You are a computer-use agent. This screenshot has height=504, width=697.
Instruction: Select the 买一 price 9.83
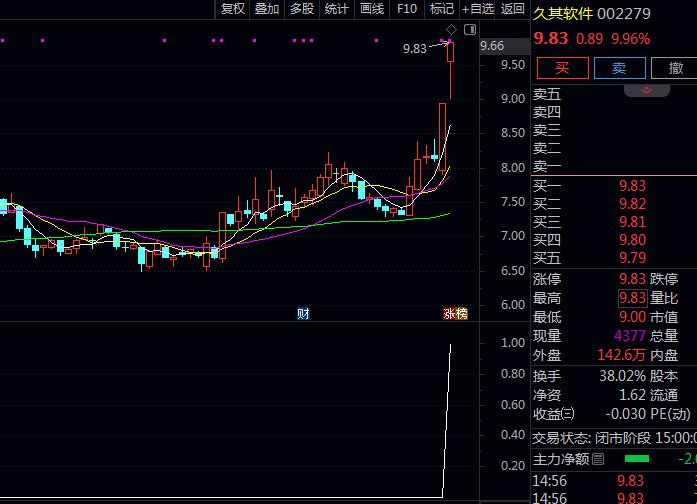[x=632, y=186]
